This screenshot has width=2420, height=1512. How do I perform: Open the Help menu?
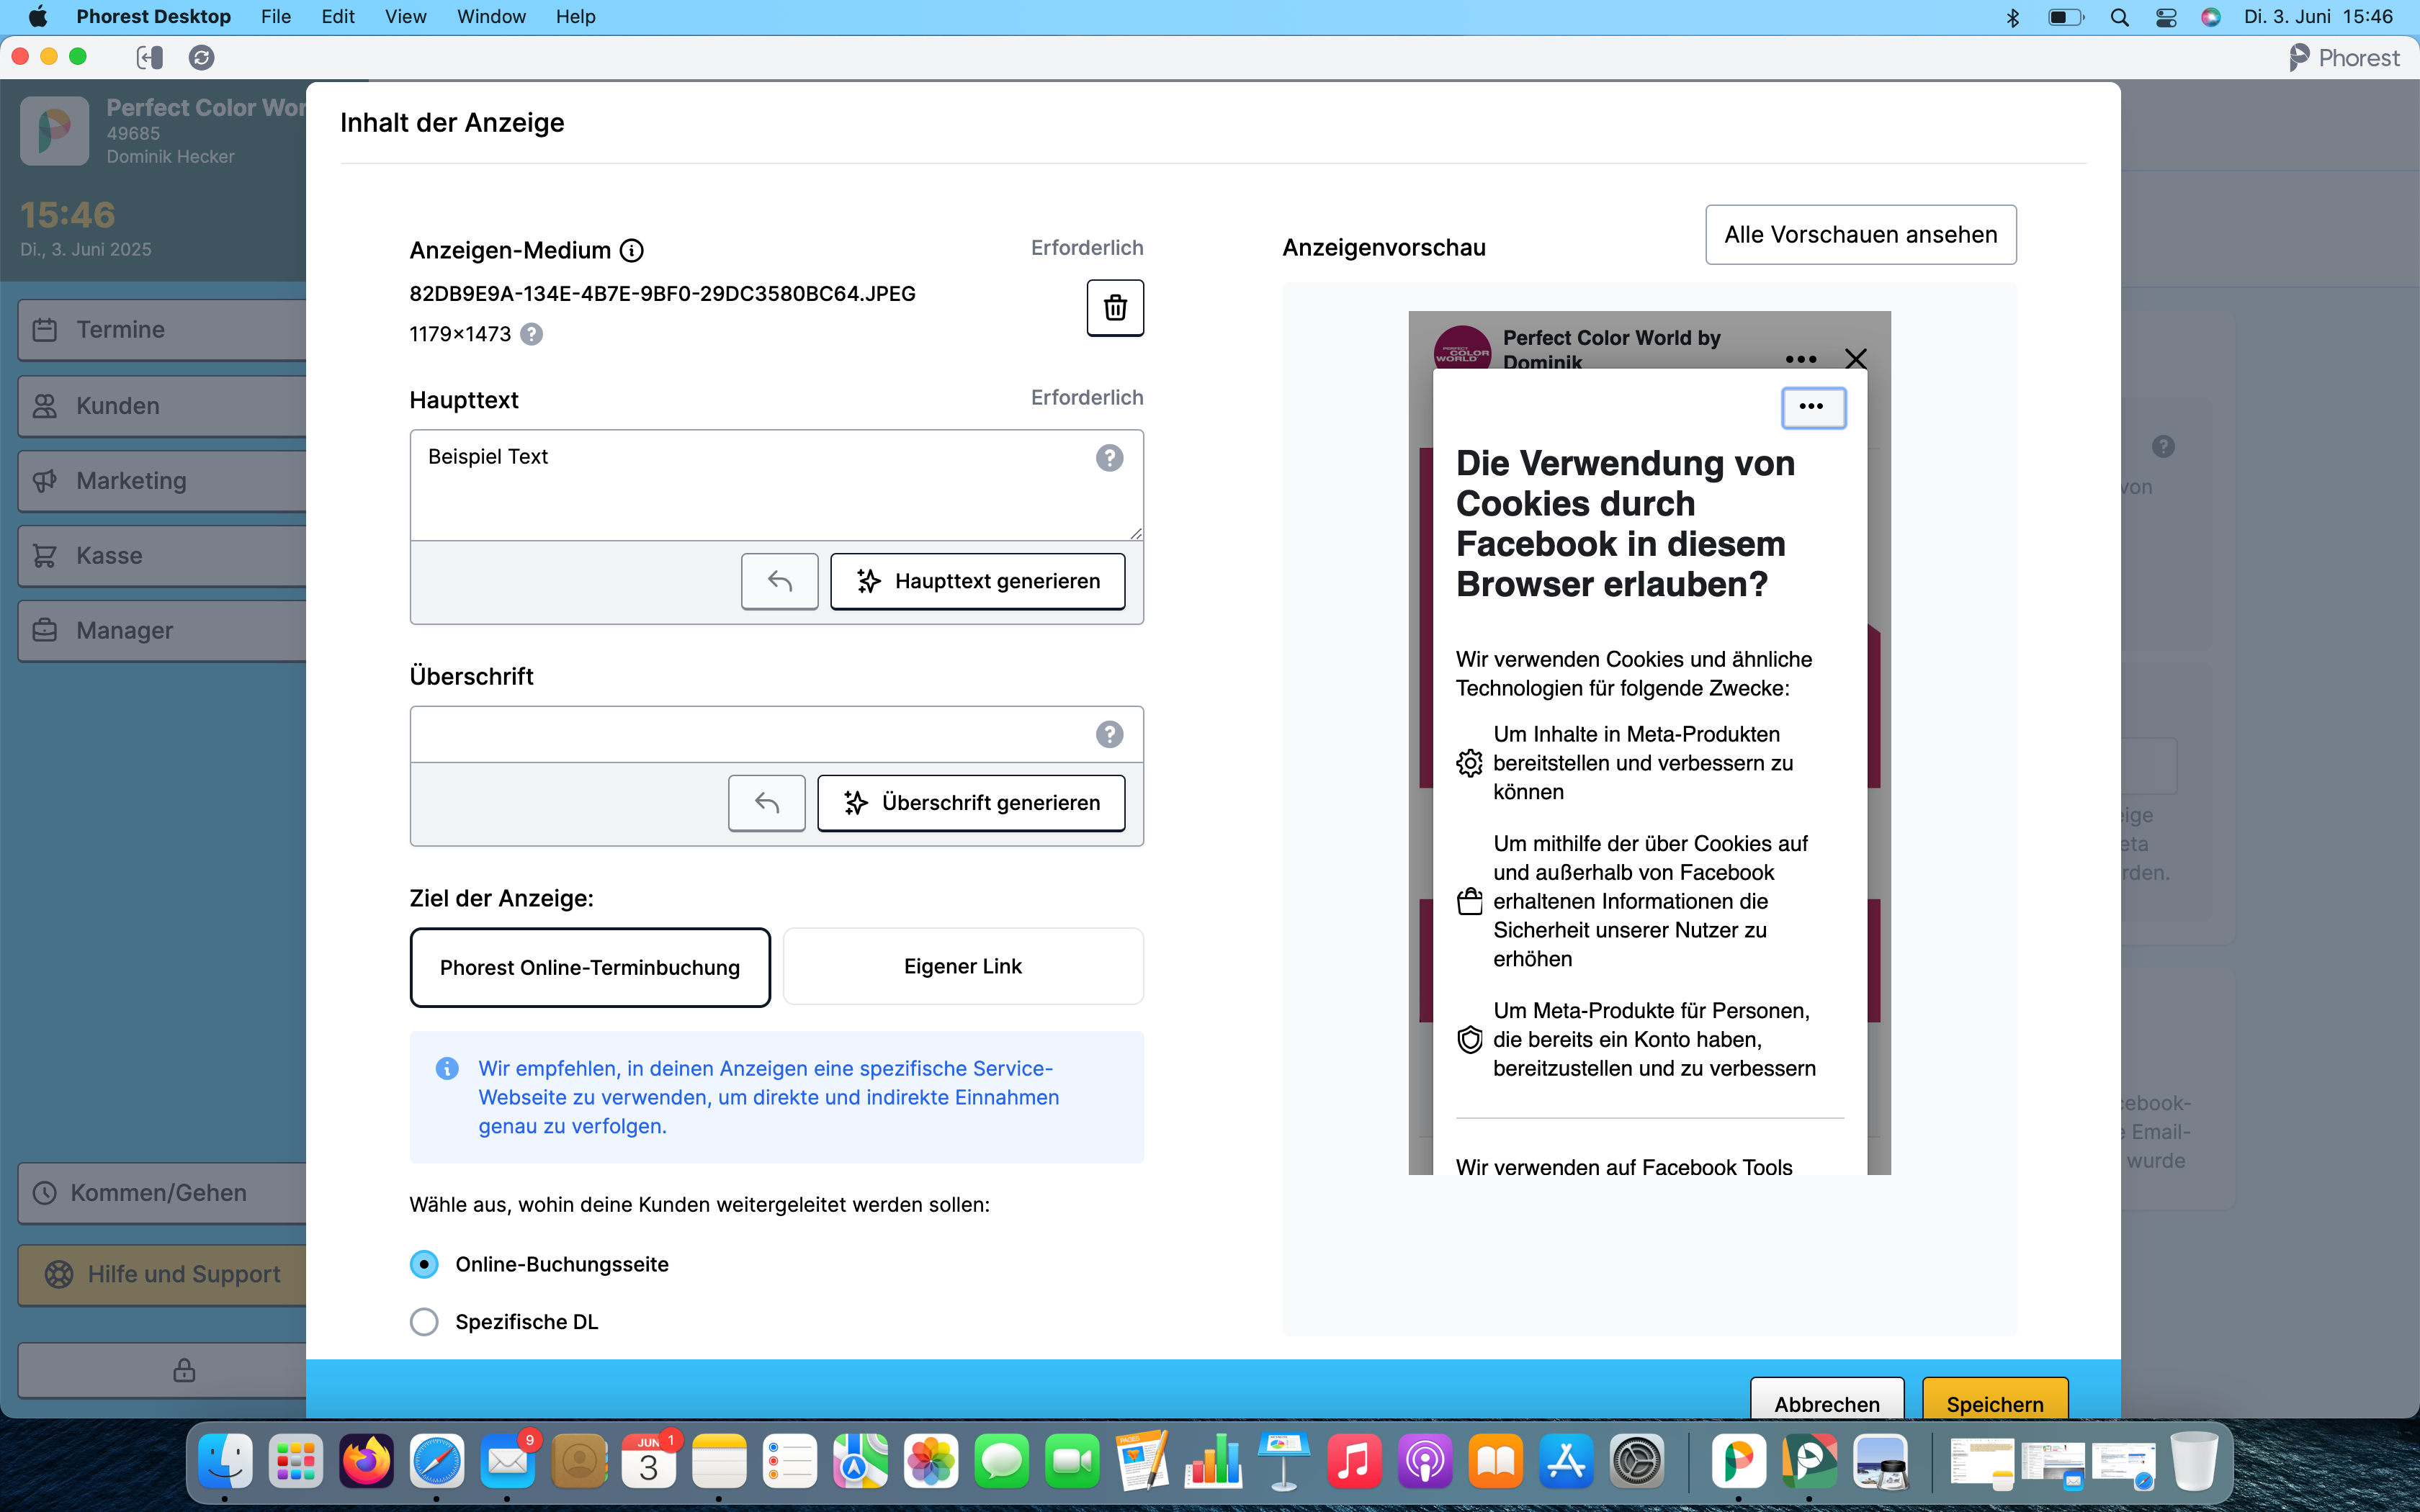[576, 17]
